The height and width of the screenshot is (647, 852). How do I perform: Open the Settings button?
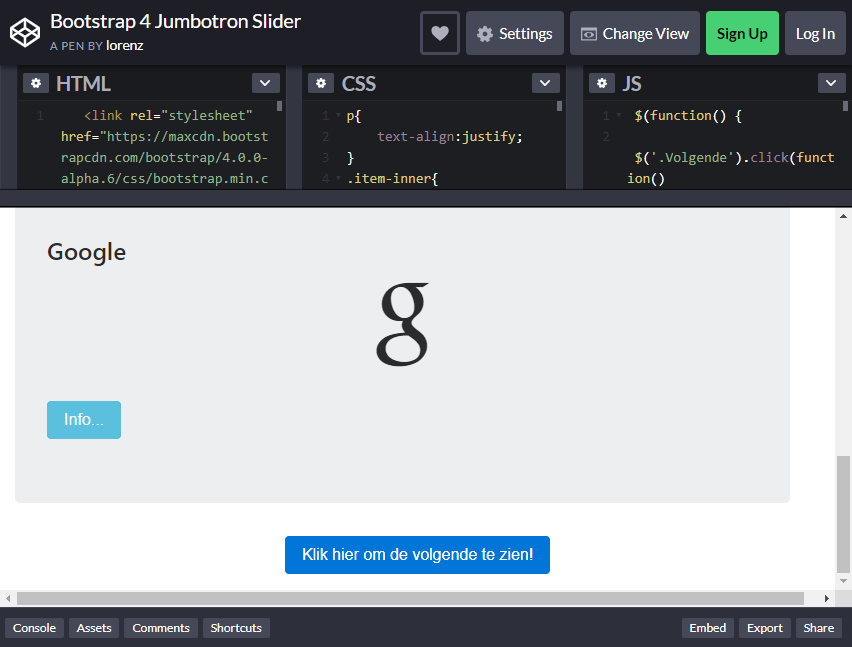pos(515,33)
